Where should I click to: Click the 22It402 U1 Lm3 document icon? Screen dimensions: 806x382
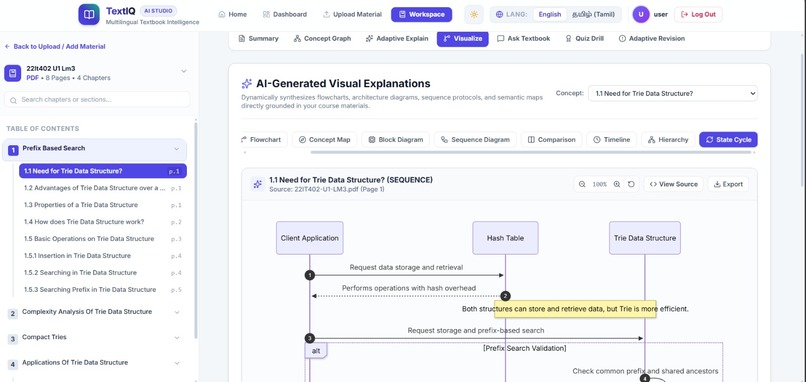click(12, 73)
